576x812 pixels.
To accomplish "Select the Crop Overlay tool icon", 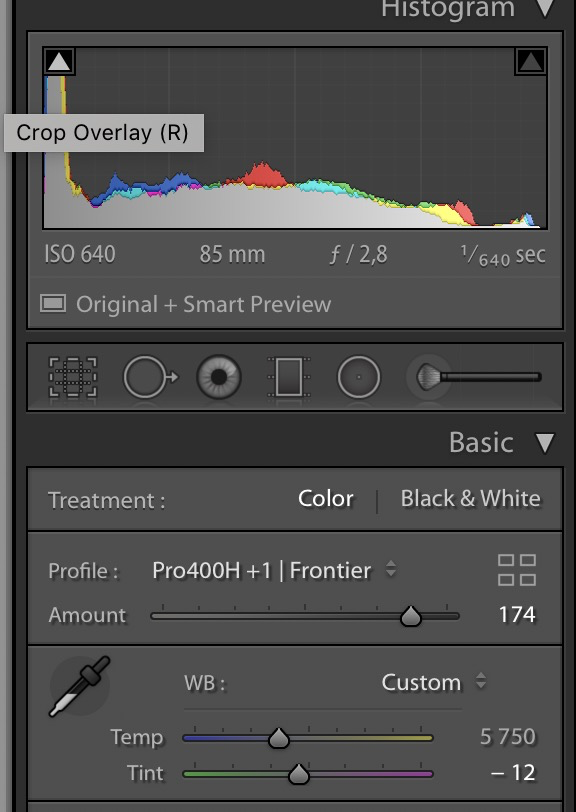I will pyautogui.click(x=73, y=377).
